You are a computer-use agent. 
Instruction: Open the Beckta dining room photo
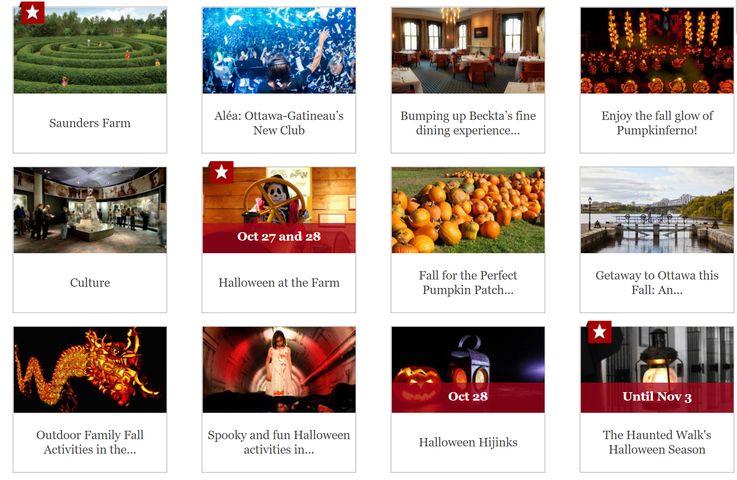(x=468, y=50)
